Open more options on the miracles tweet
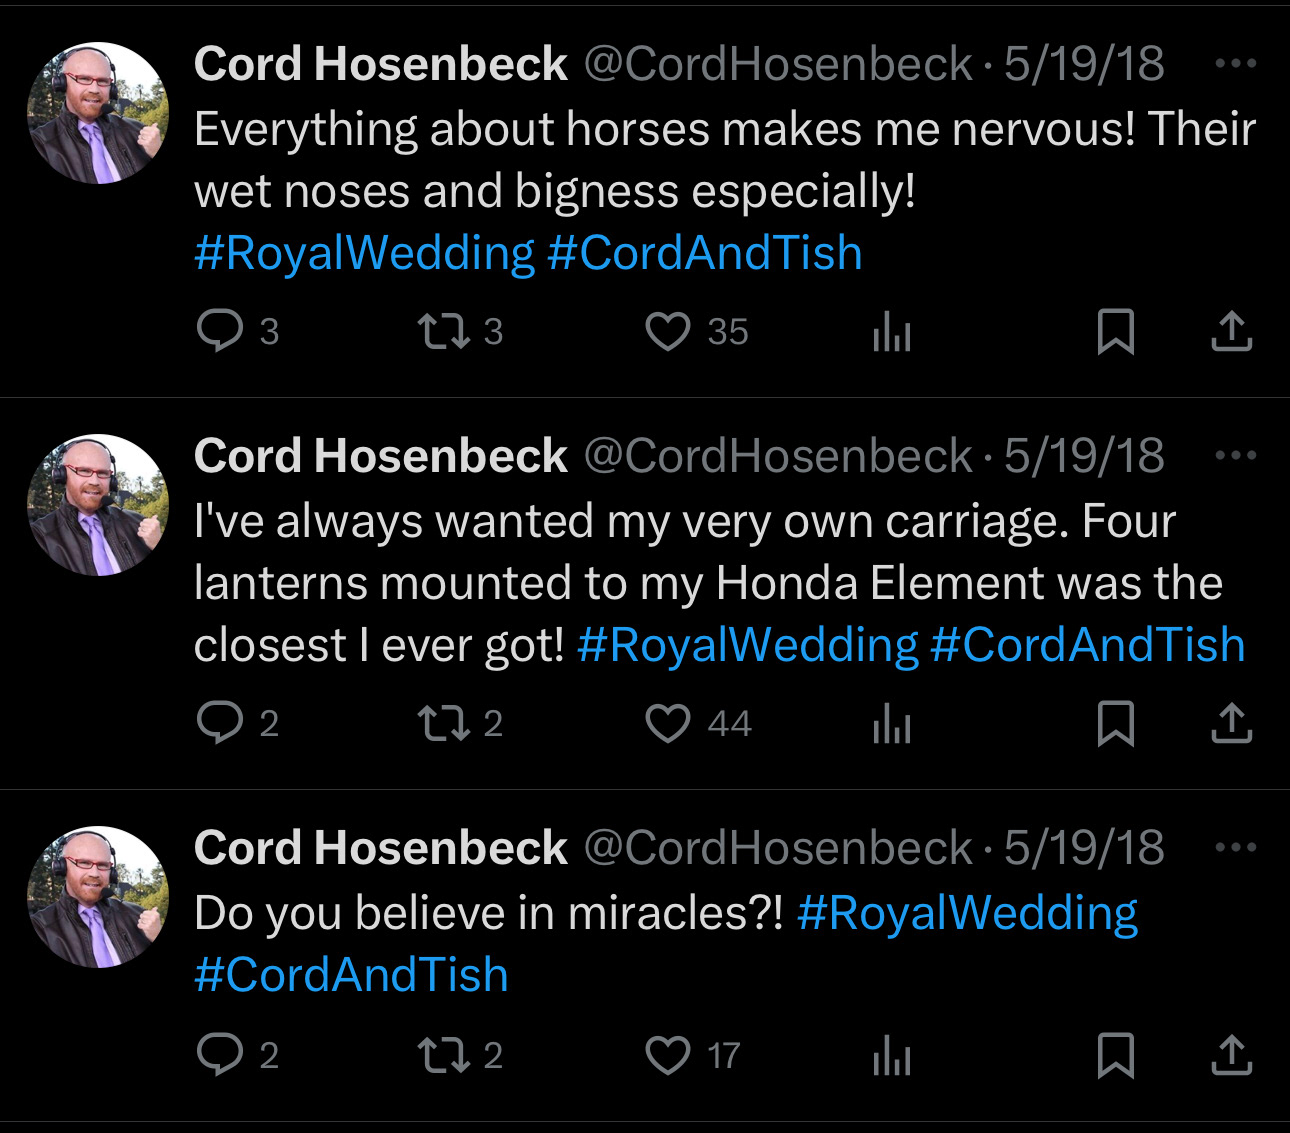Image resolution: width=1290 pixels, height=1133 pixels. pos(1235,848)
